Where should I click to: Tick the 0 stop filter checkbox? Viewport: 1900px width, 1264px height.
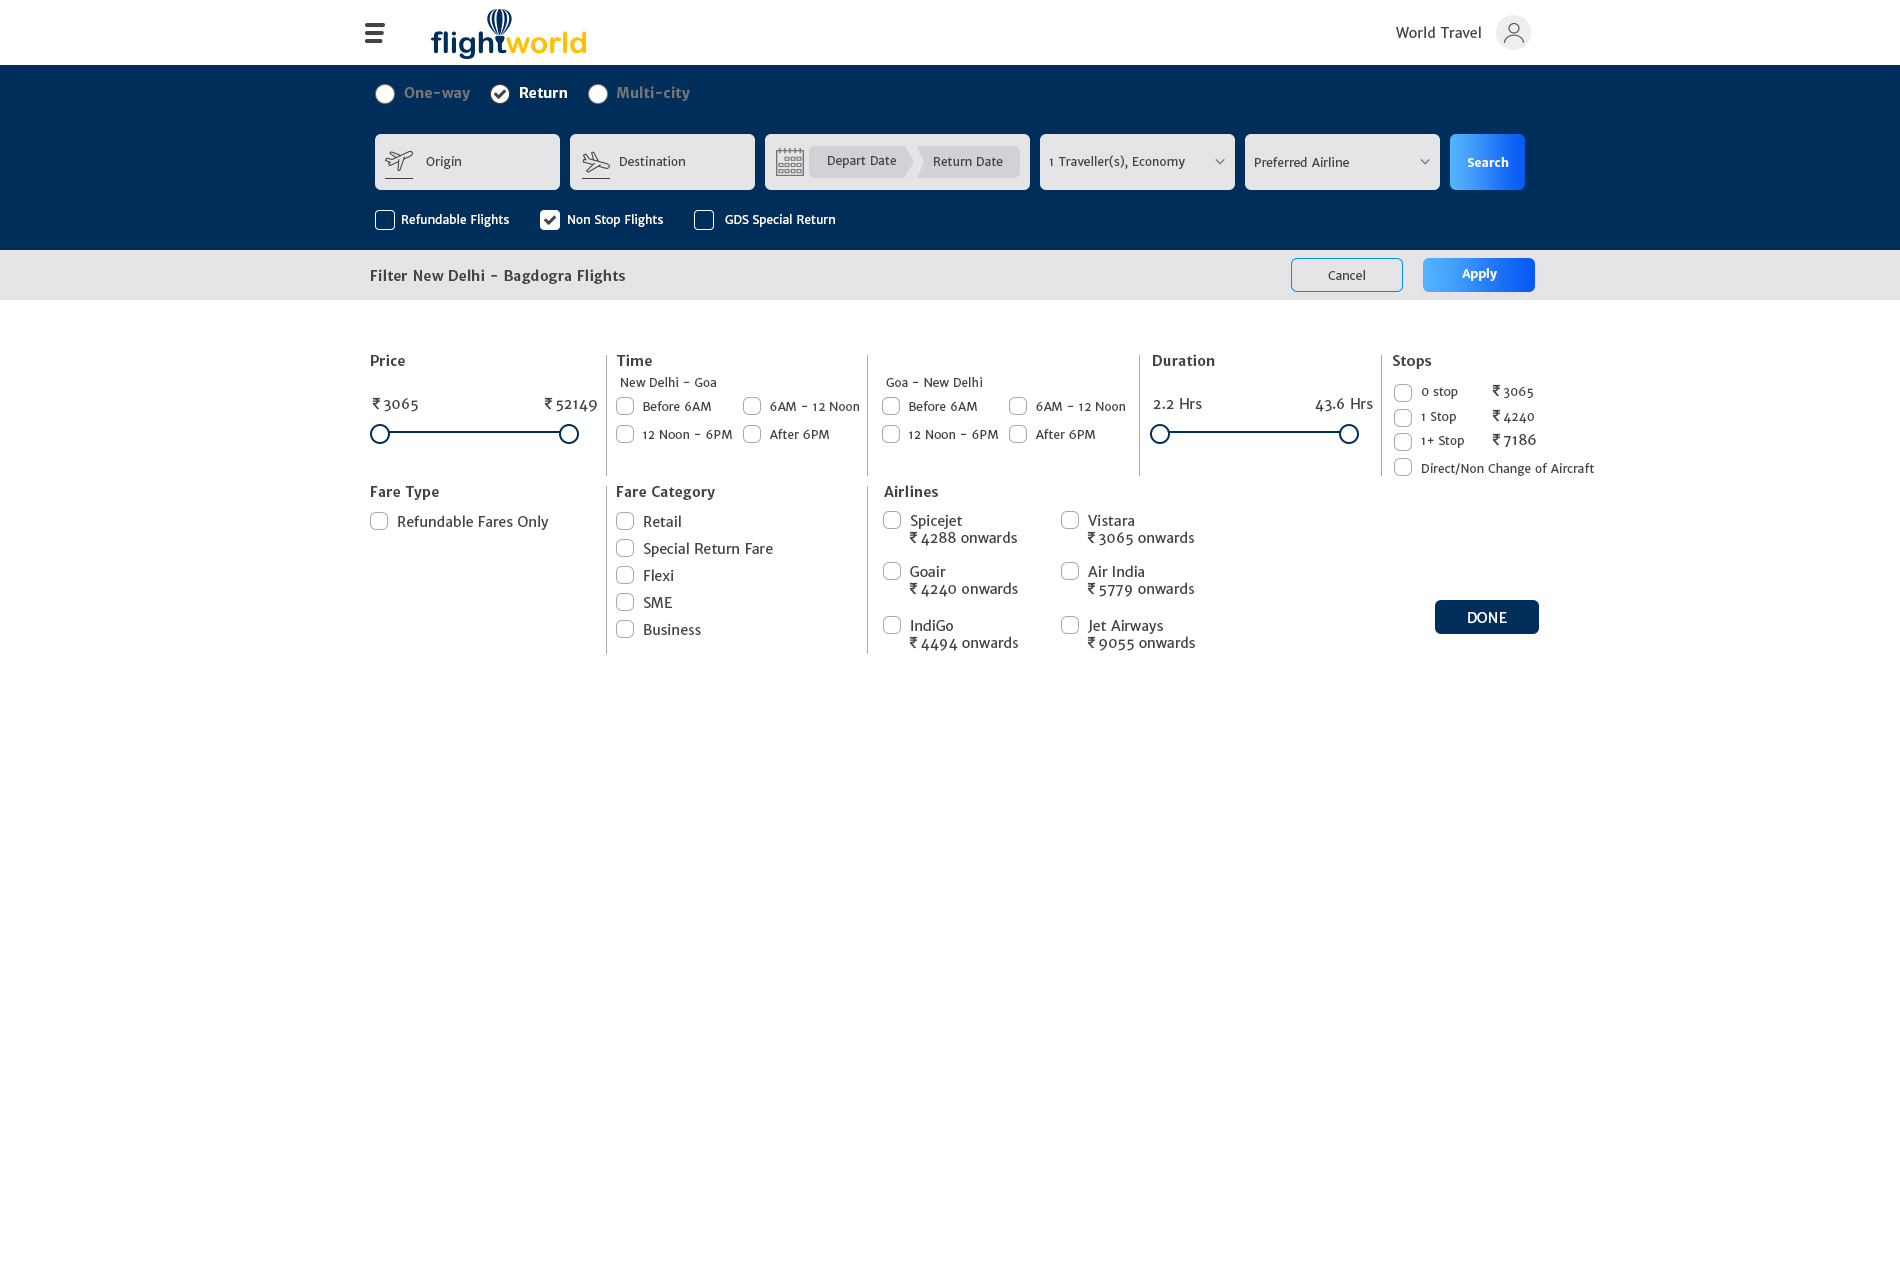[1403, 393]
